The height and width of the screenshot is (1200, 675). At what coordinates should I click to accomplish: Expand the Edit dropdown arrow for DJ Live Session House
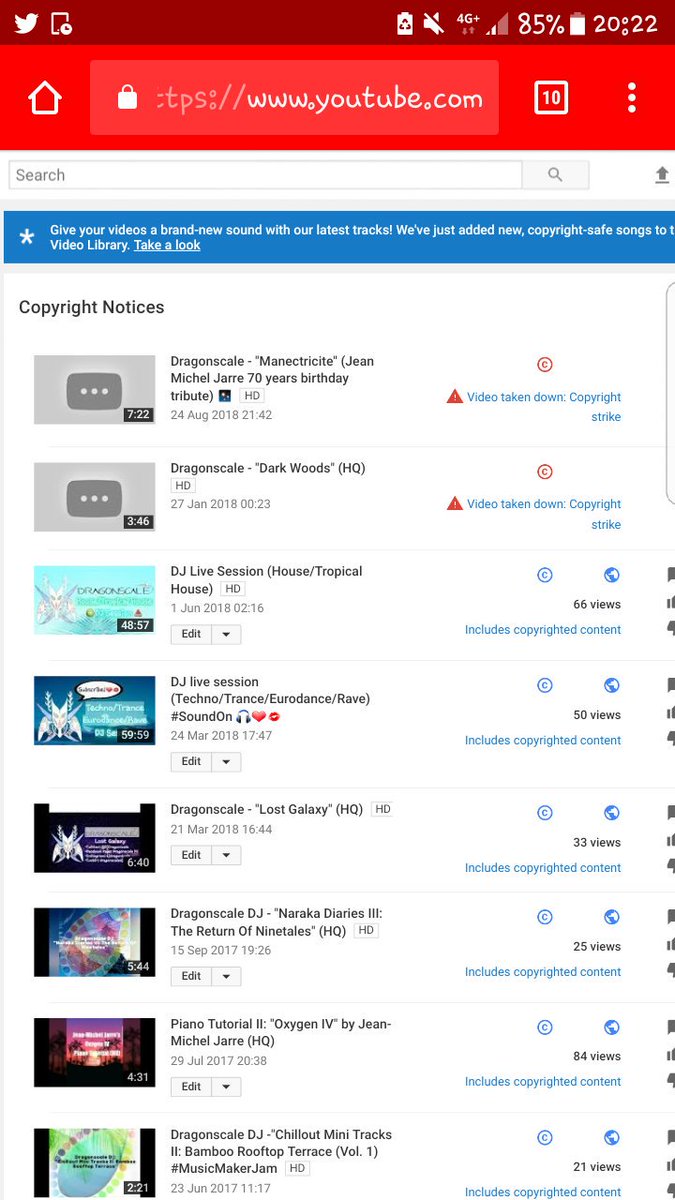coord(226,634)
